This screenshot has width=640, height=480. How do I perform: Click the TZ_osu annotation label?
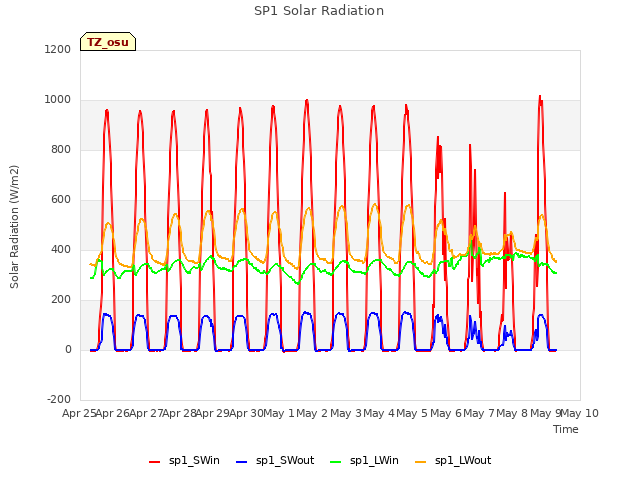[x=108, y=42]
